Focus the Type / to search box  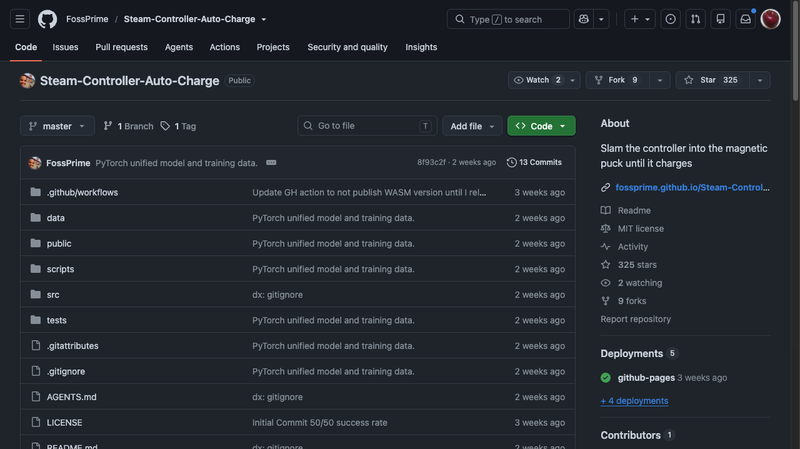508,19
